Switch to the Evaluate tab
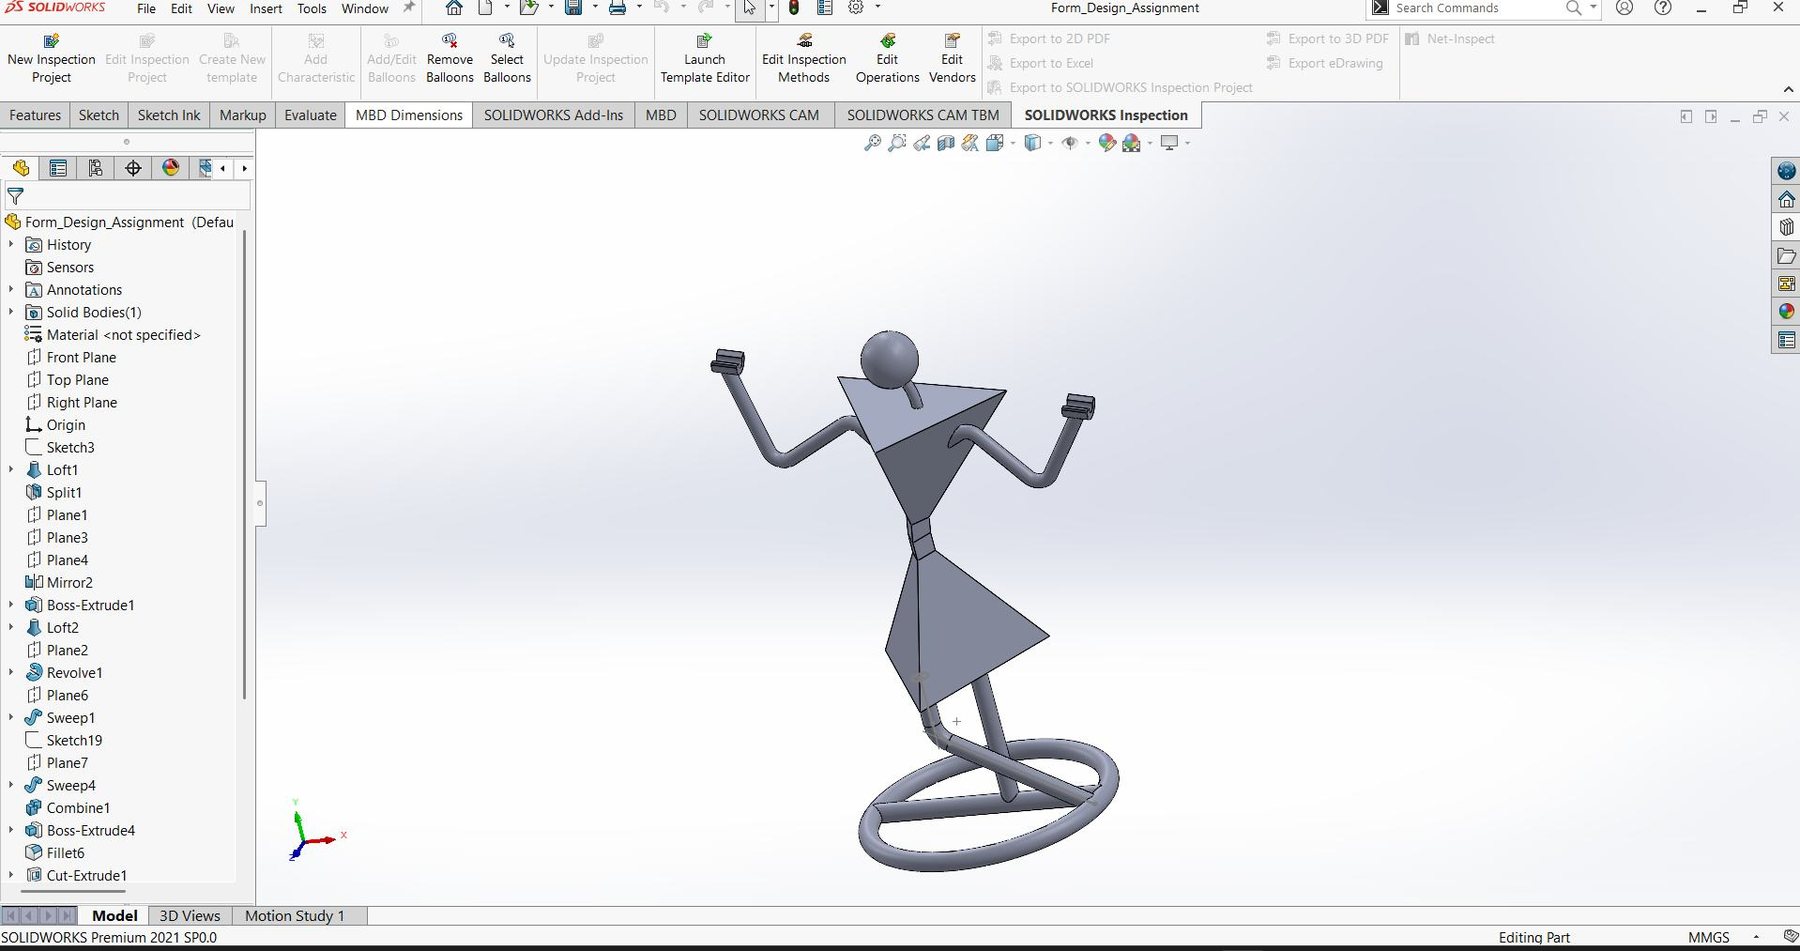1800x951 pixels. (x=310, y=115)
